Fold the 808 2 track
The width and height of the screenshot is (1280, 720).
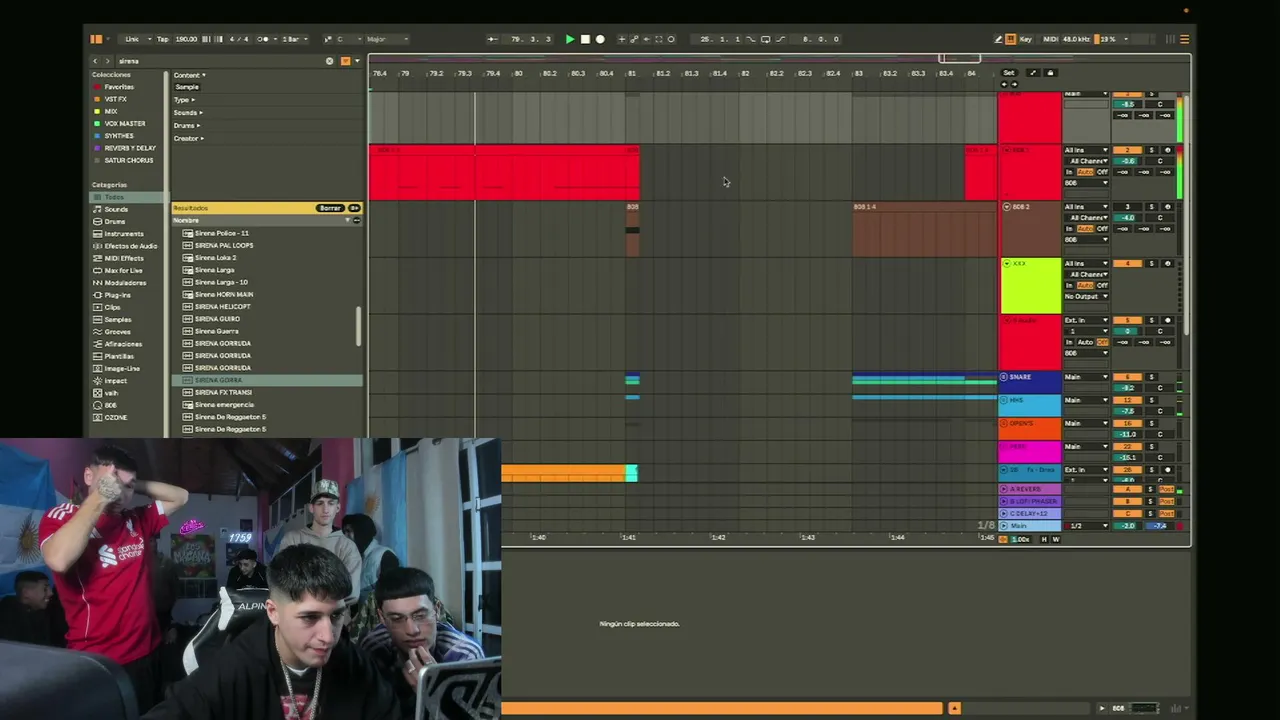coord(1006,207)
